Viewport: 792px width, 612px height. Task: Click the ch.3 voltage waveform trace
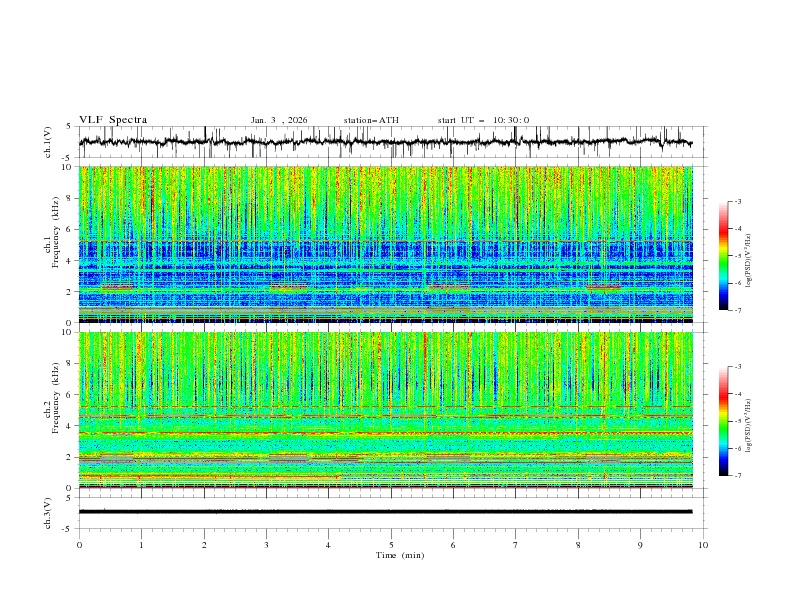(x=385, y=512)
